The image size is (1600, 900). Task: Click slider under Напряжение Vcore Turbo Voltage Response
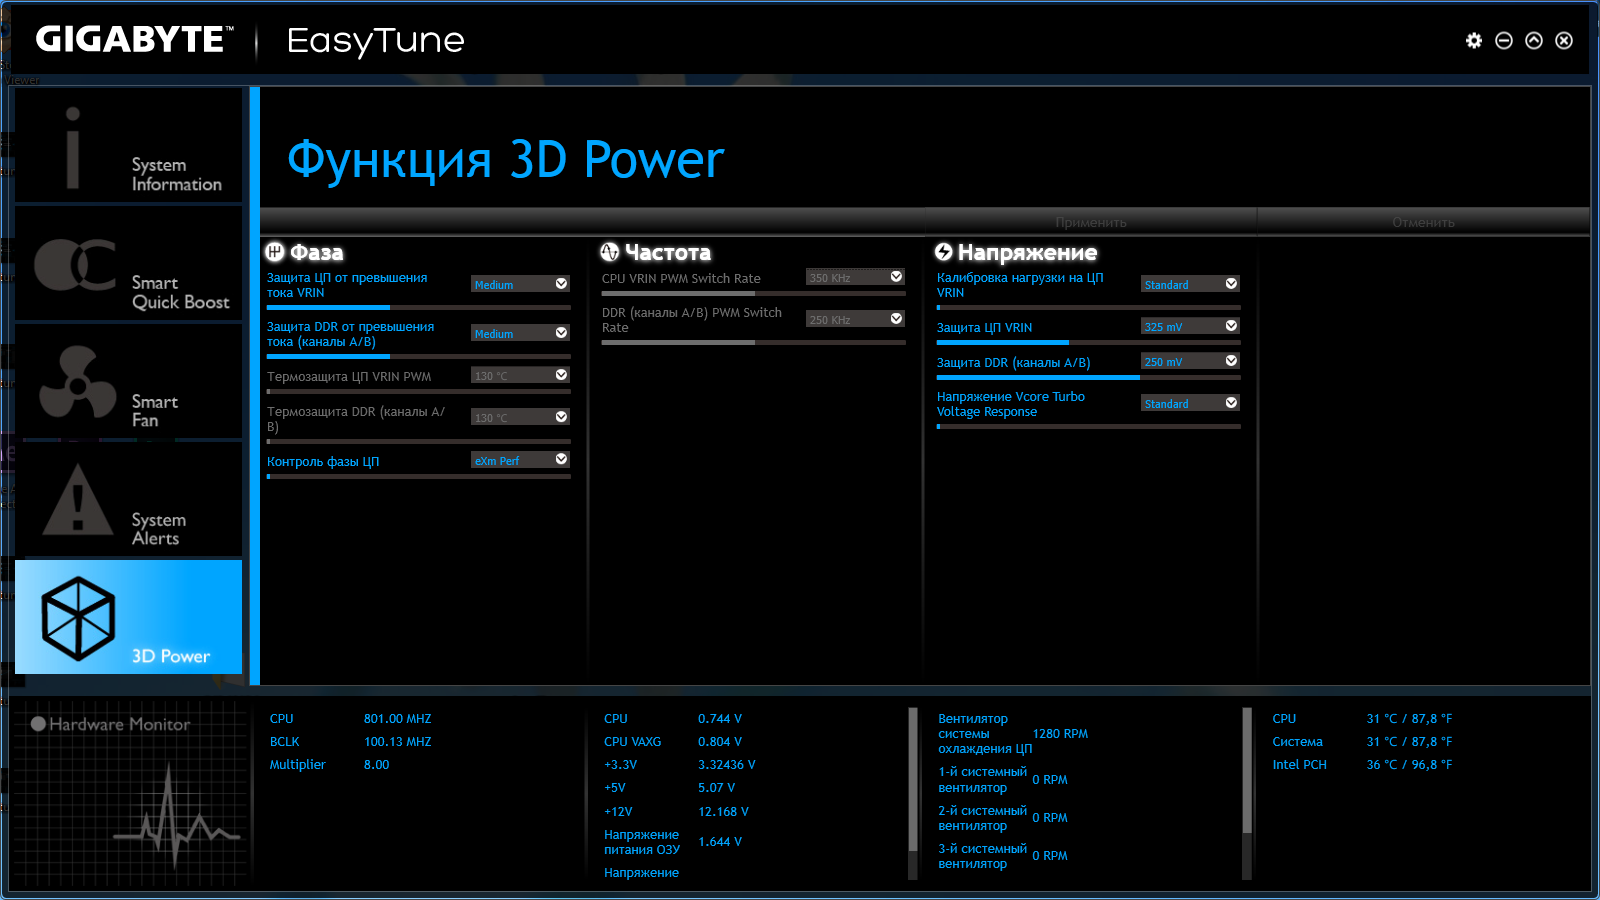pyautogui.click(x=1089, y=426)
